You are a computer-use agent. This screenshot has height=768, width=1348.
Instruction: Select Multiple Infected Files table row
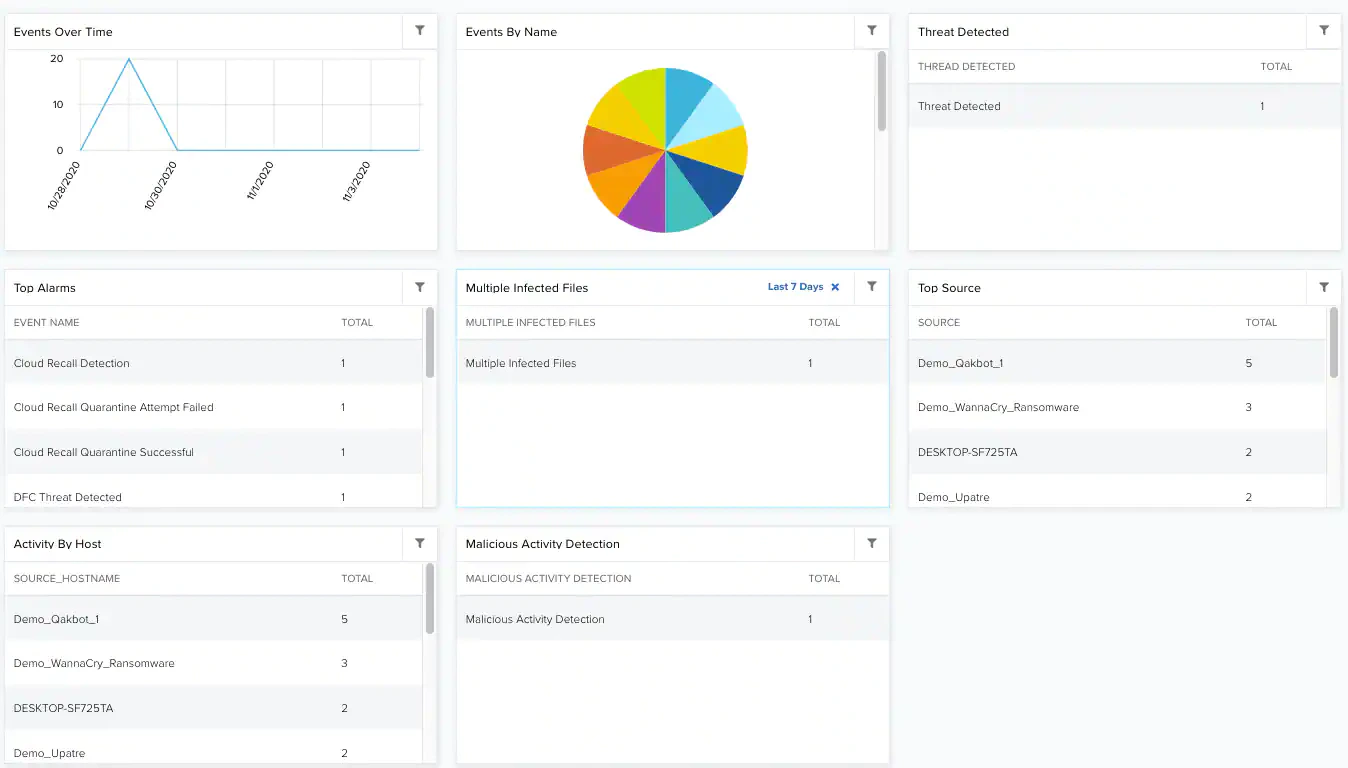click(x=673, y=363)
